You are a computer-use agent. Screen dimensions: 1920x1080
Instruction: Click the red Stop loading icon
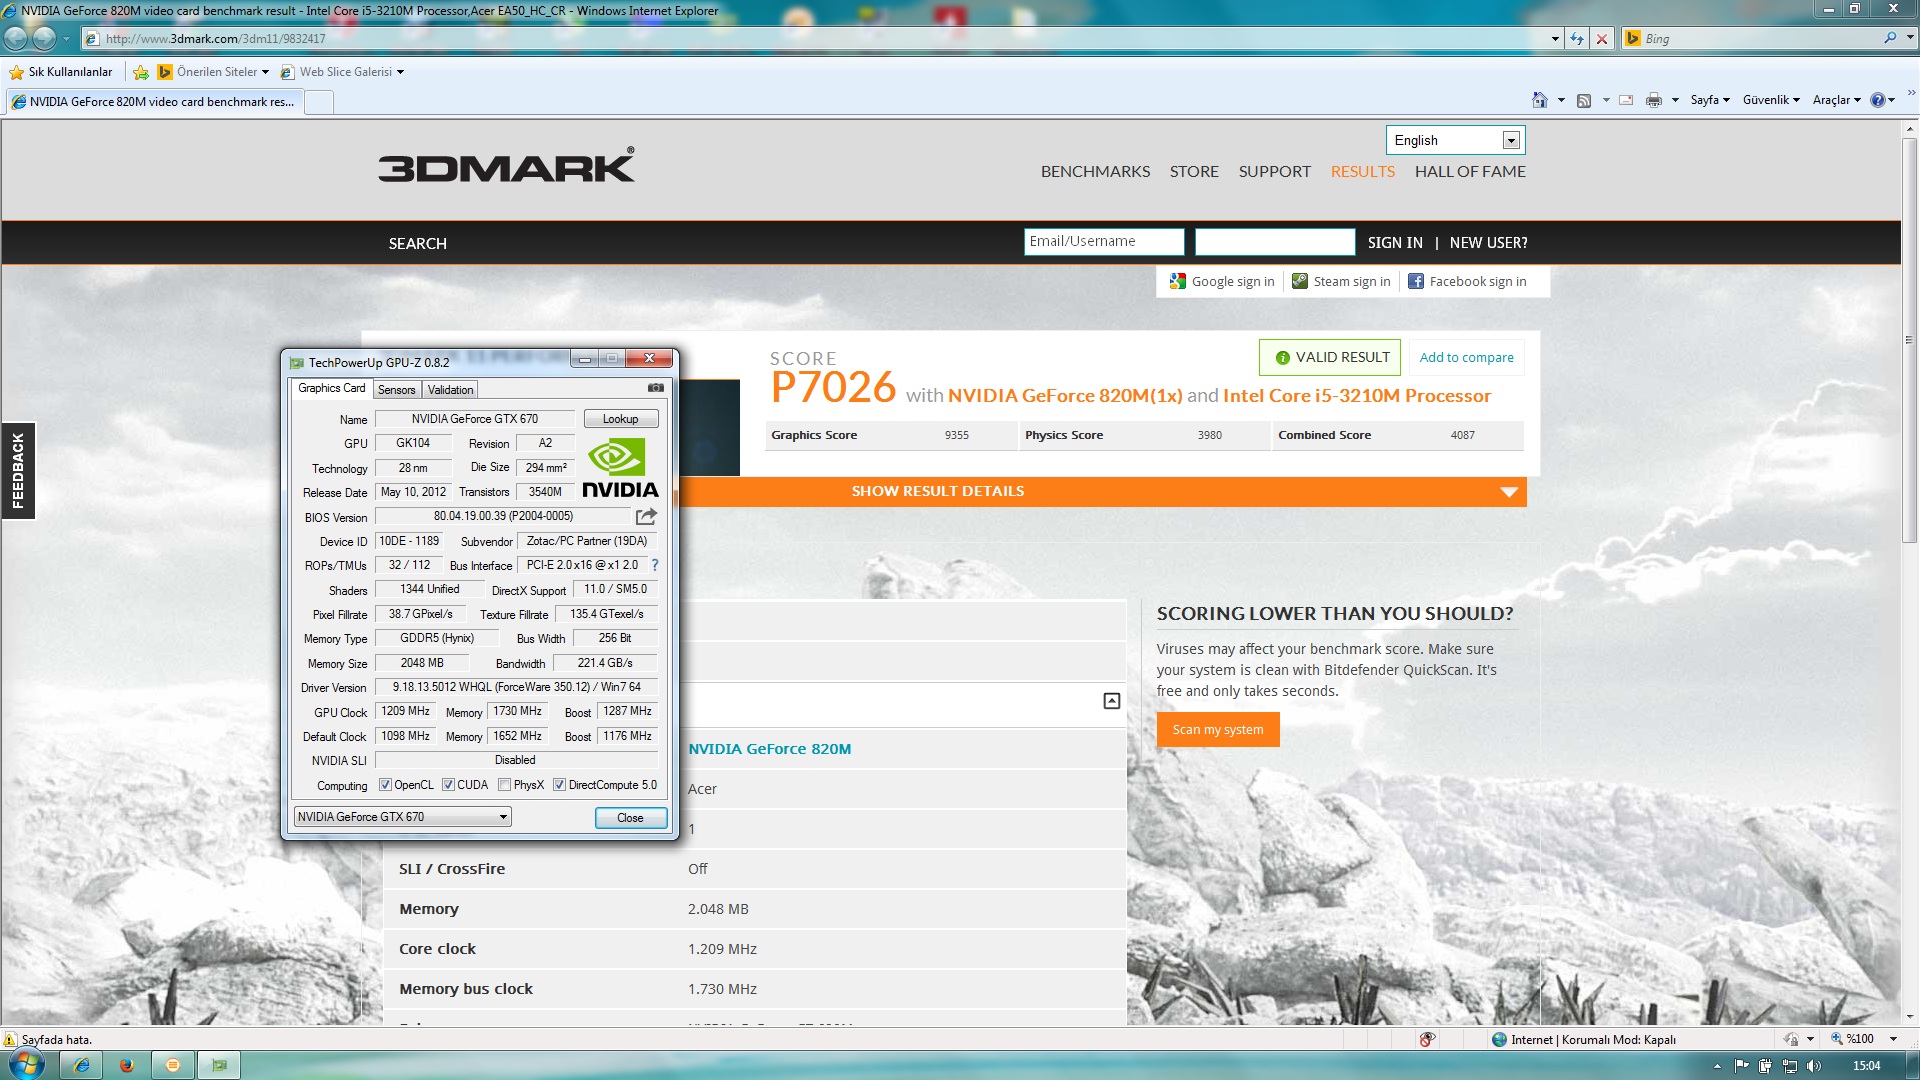[1602, 39]
